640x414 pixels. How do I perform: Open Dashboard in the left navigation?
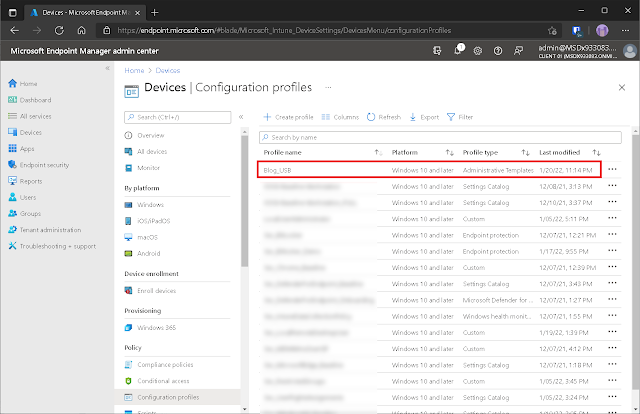click(29, 100)
